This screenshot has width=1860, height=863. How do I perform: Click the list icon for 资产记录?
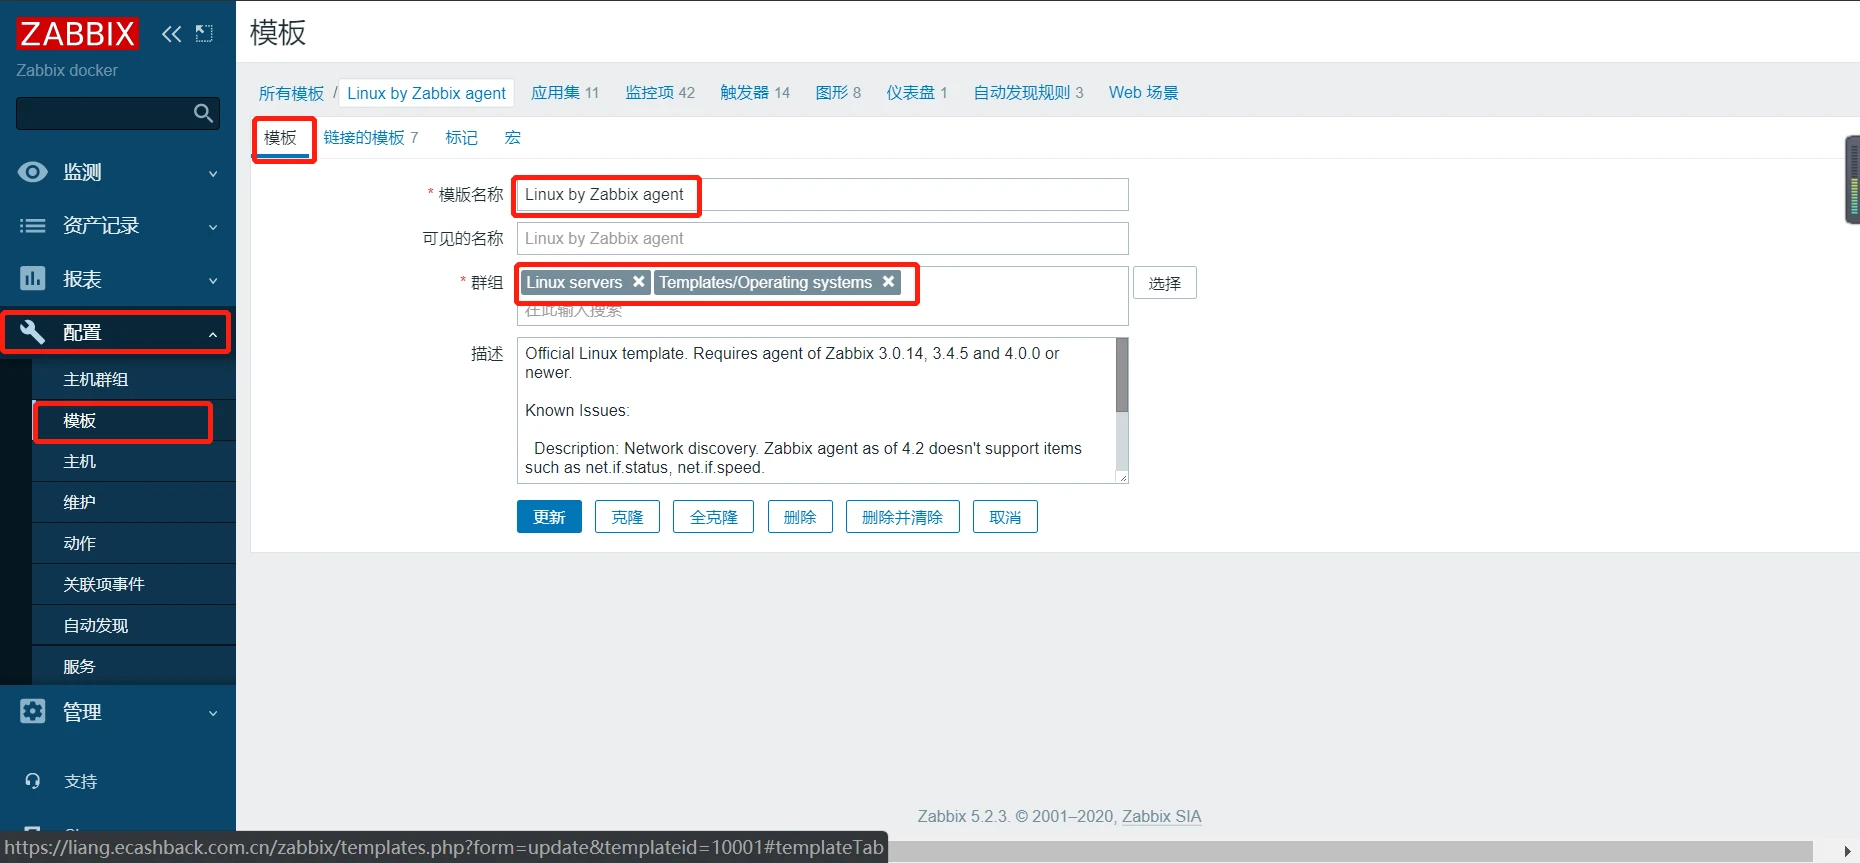click(32, 226)
